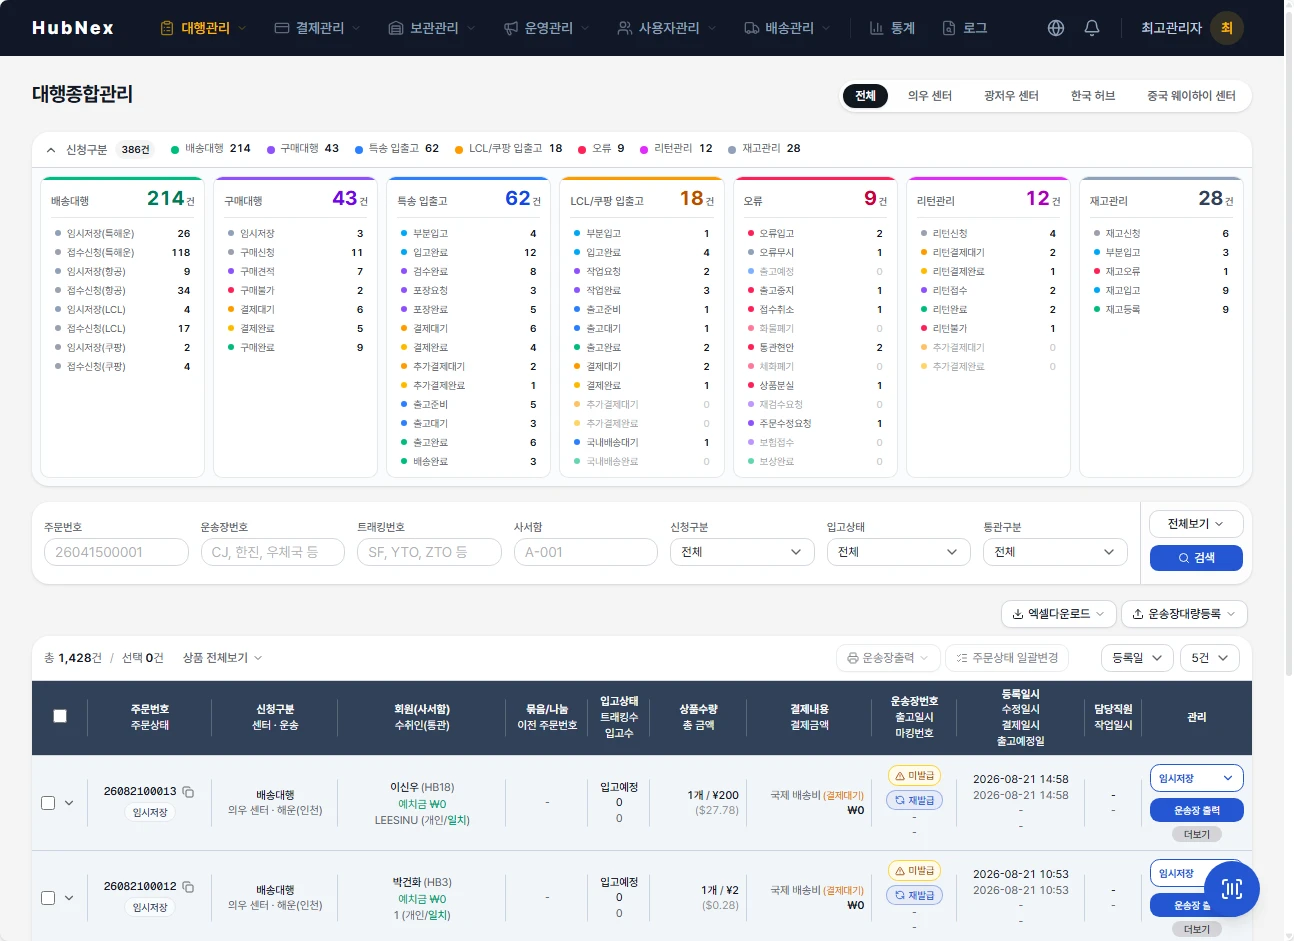The image size is (1294, 941).
Task: Open the 통관구분 filter dropdown
Action: (x=1055, y=552)
